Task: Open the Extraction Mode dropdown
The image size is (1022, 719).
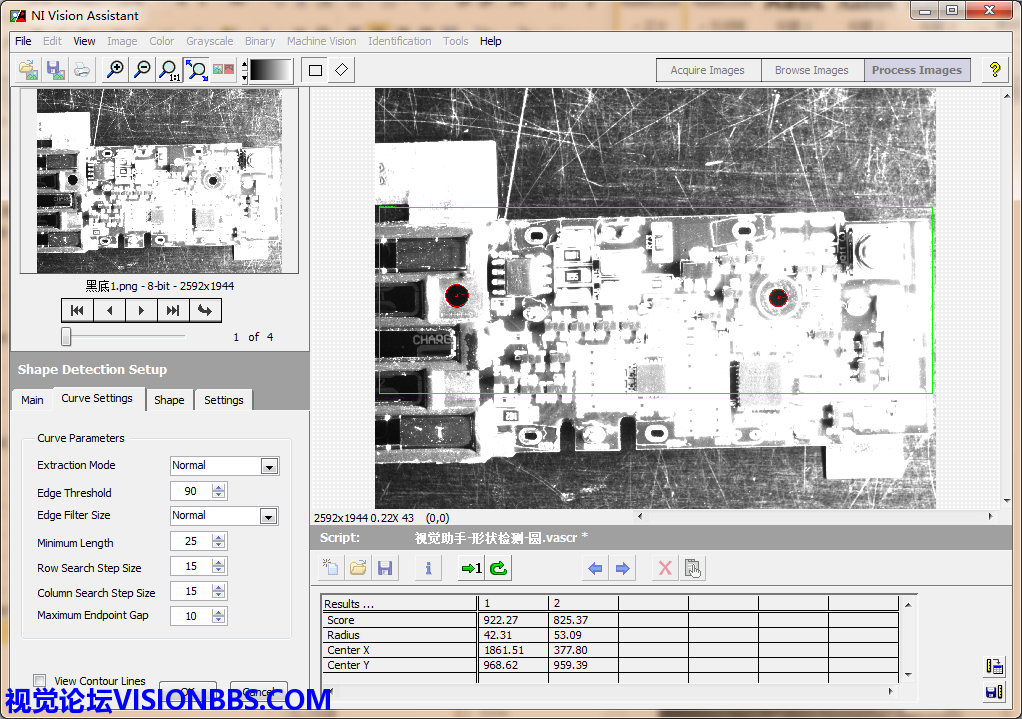Action: click(x=268, y=466)
